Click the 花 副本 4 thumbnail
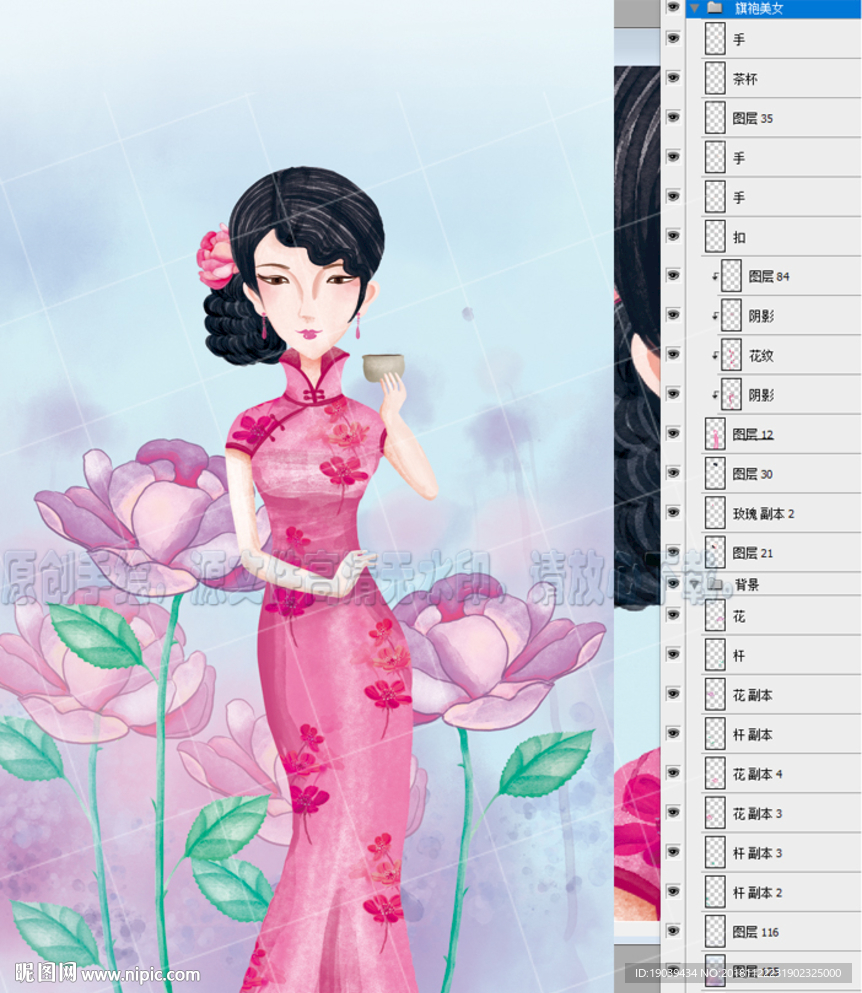 coord(715,773)
